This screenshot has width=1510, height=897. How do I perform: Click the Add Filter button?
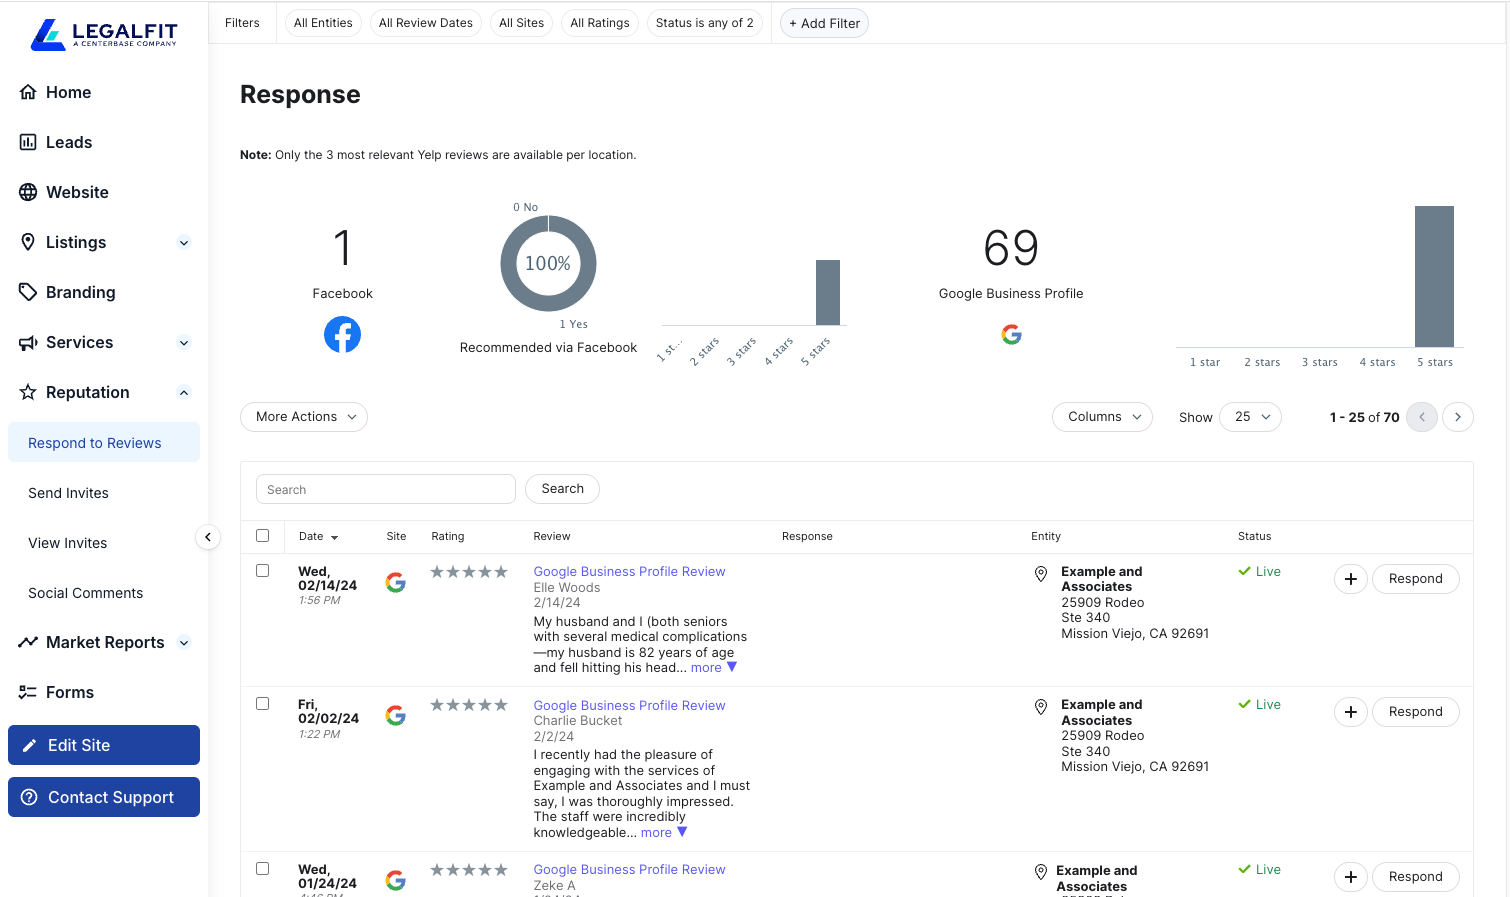[x=824, y=23]
